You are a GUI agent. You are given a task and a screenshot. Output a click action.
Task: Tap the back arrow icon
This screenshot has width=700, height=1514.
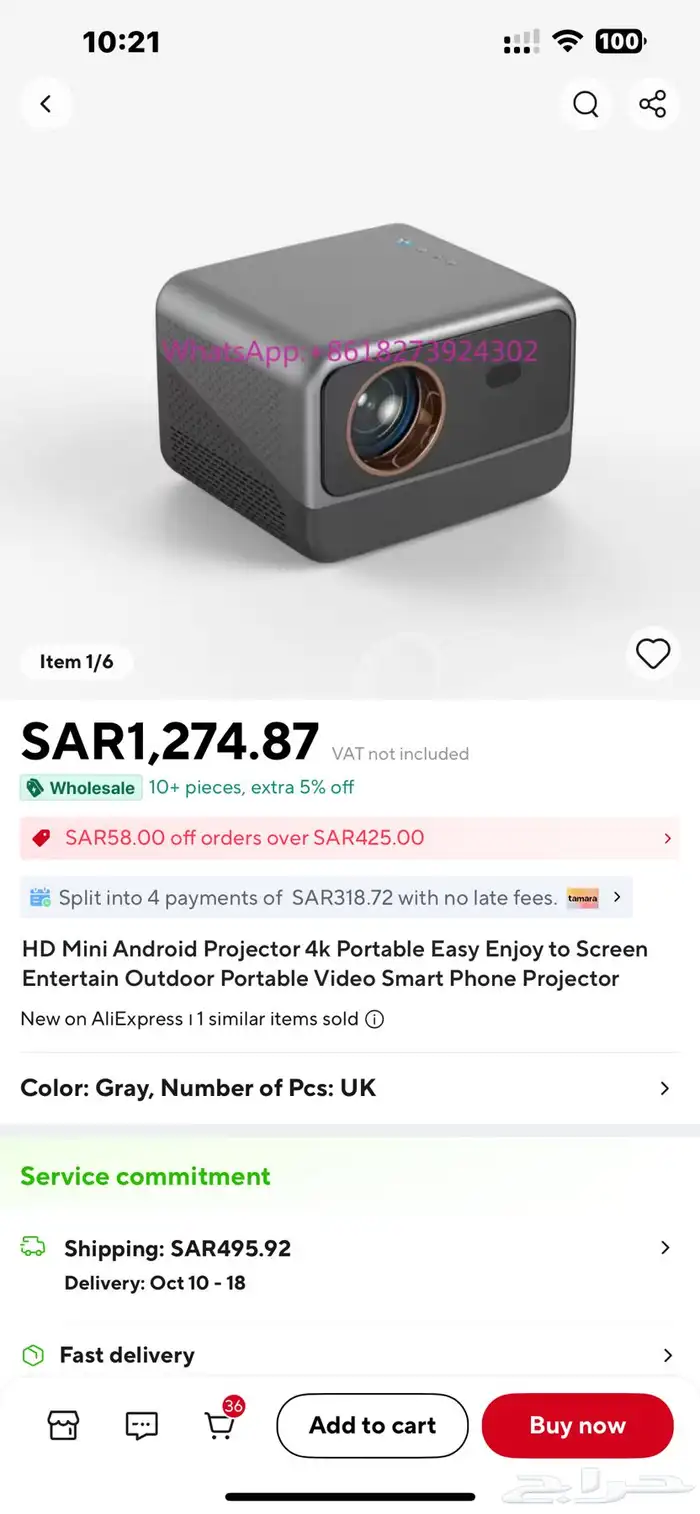tap(46, 104)
